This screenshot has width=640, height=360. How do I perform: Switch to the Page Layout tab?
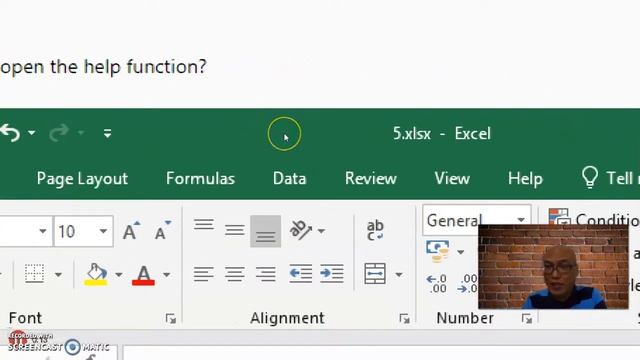[82, 179]
